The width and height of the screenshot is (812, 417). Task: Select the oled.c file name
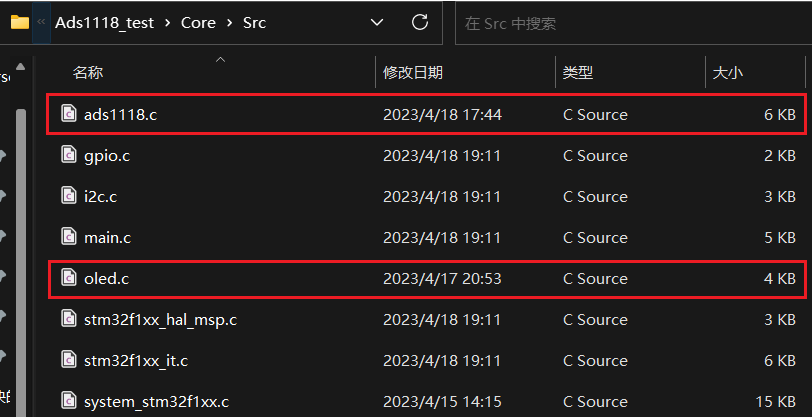pos(106,278)
